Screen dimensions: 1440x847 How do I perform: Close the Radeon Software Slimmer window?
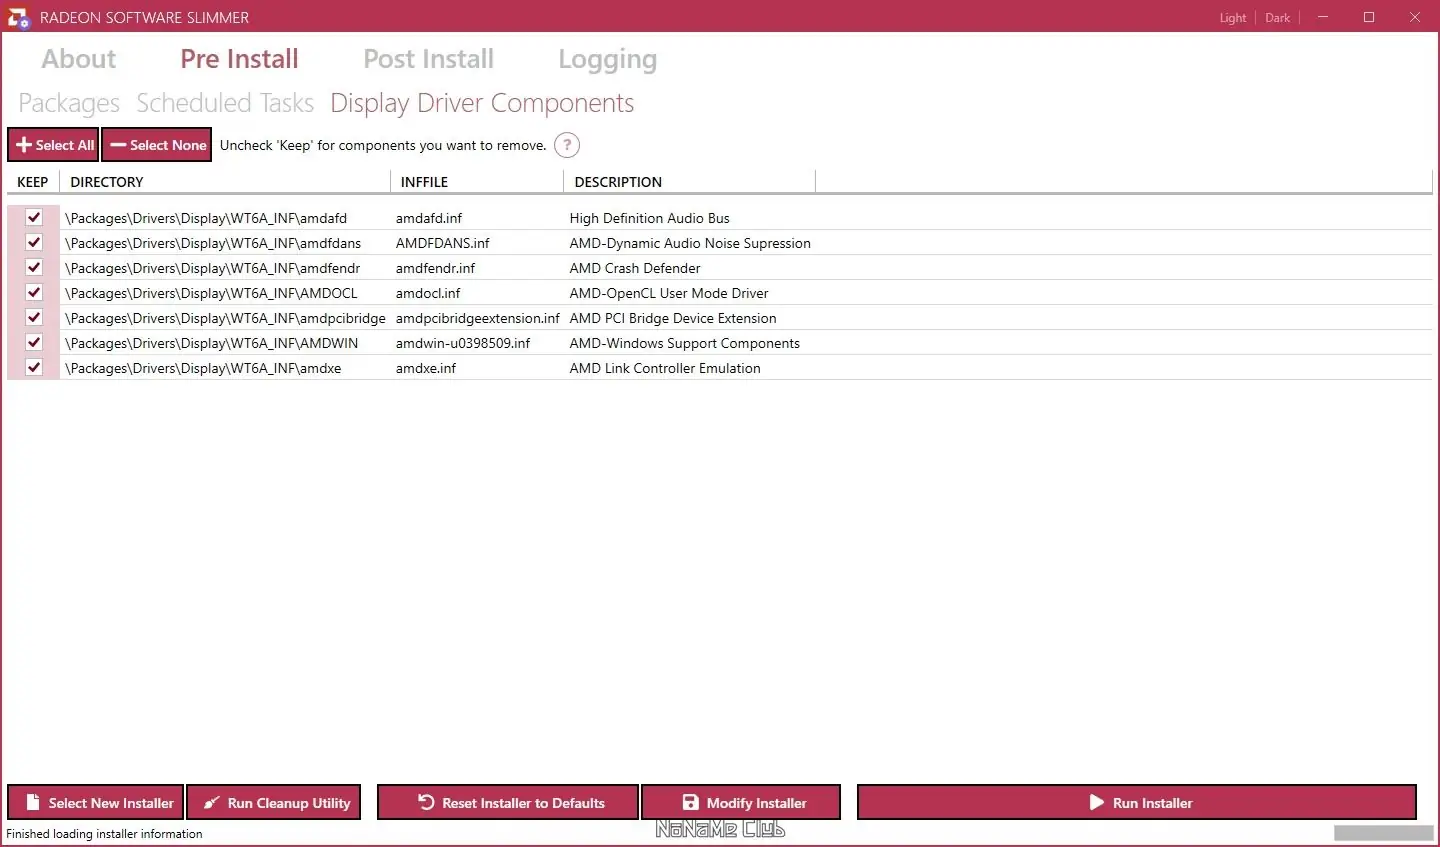1415,17
